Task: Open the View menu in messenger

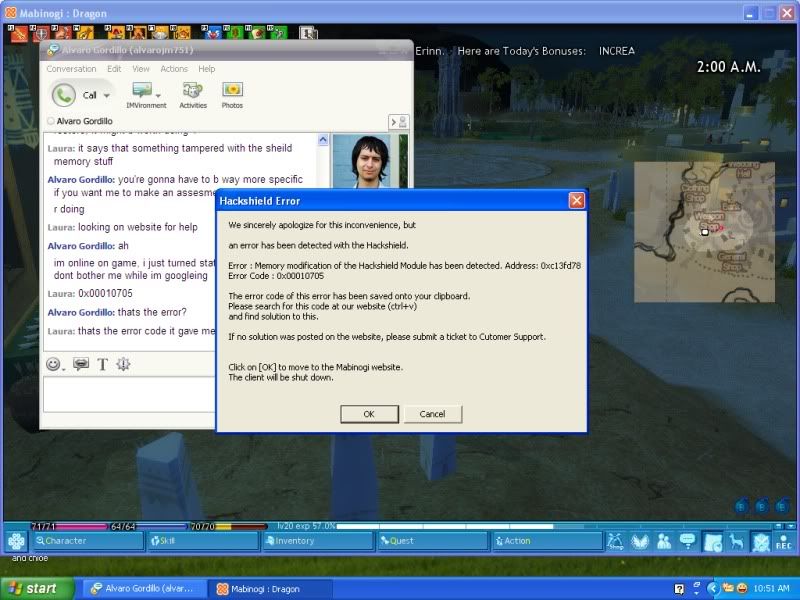Action: [141, 69]
